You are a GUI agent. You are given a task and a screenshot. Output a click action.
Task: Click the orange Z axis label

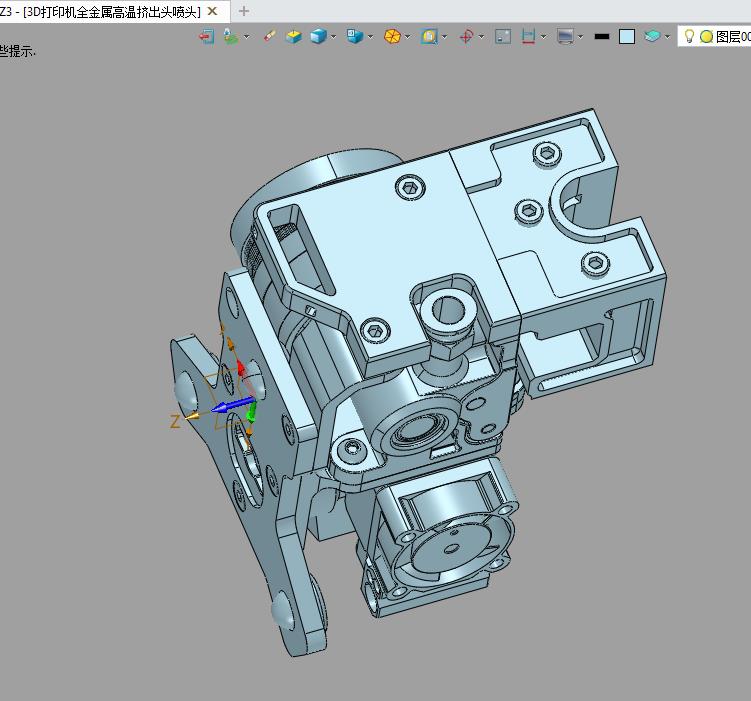176,421
